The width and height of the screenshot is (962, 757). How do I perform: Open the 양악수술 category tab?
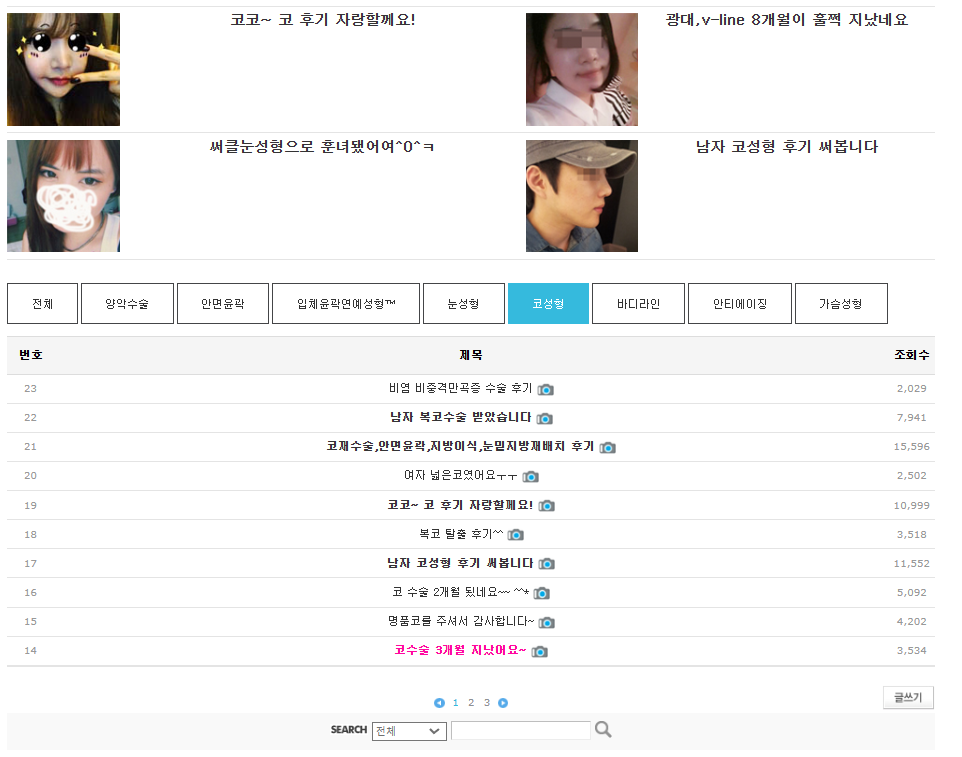[127, 304]
